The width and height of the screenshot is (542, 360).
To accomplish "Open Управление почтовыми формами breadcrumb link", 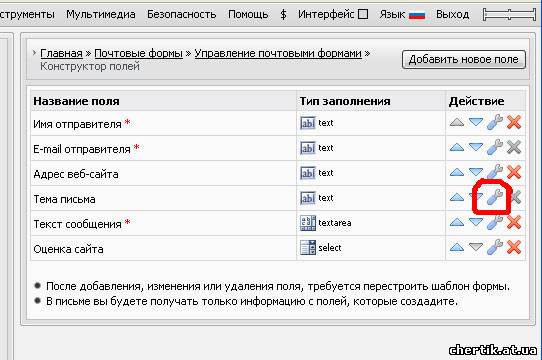I will click(x=278, y=53).
